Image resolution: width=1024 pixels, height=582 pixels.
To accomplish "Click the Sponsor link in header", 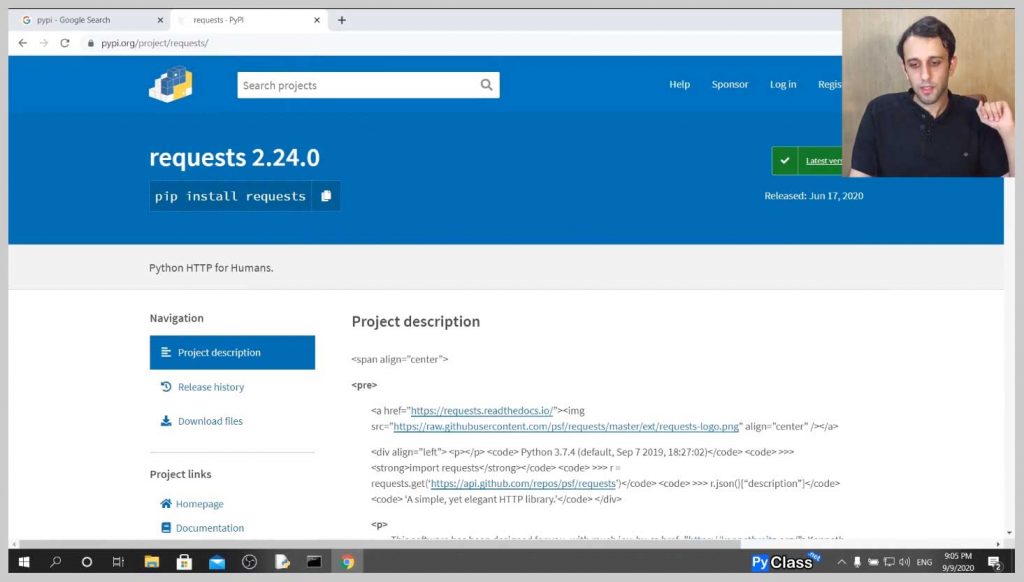I will (730, 85).
